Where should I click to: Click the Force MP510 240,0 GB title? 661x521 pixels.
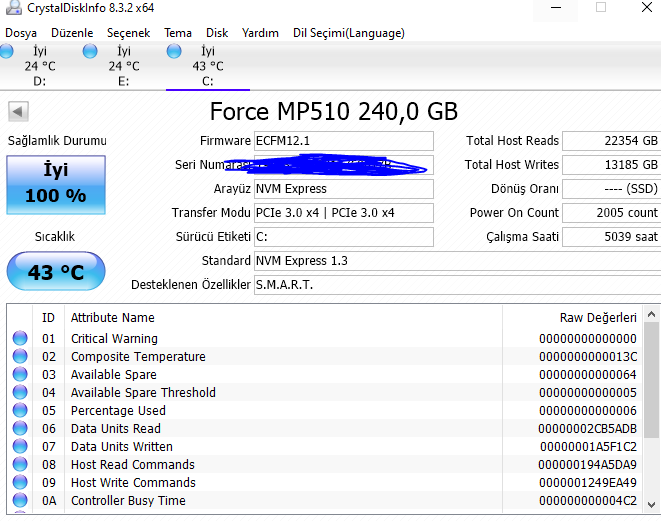(333, 112)
